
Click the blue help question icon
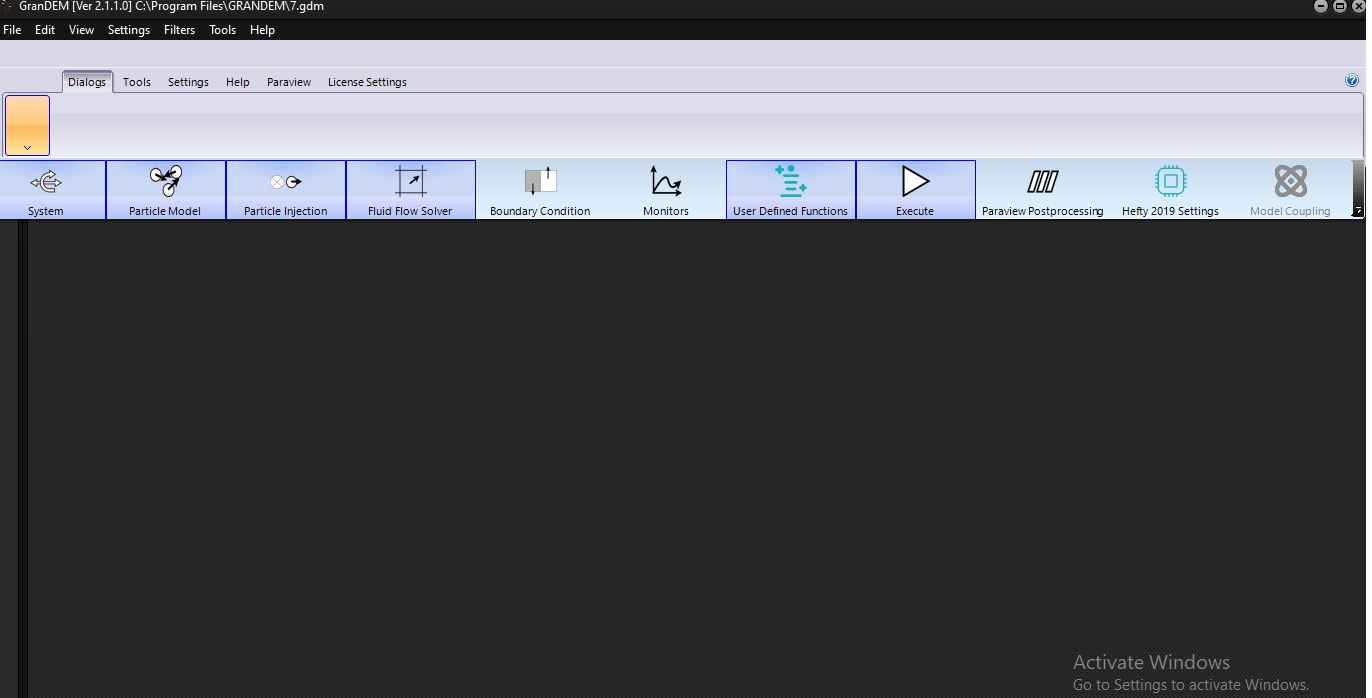coord(1352,81)
